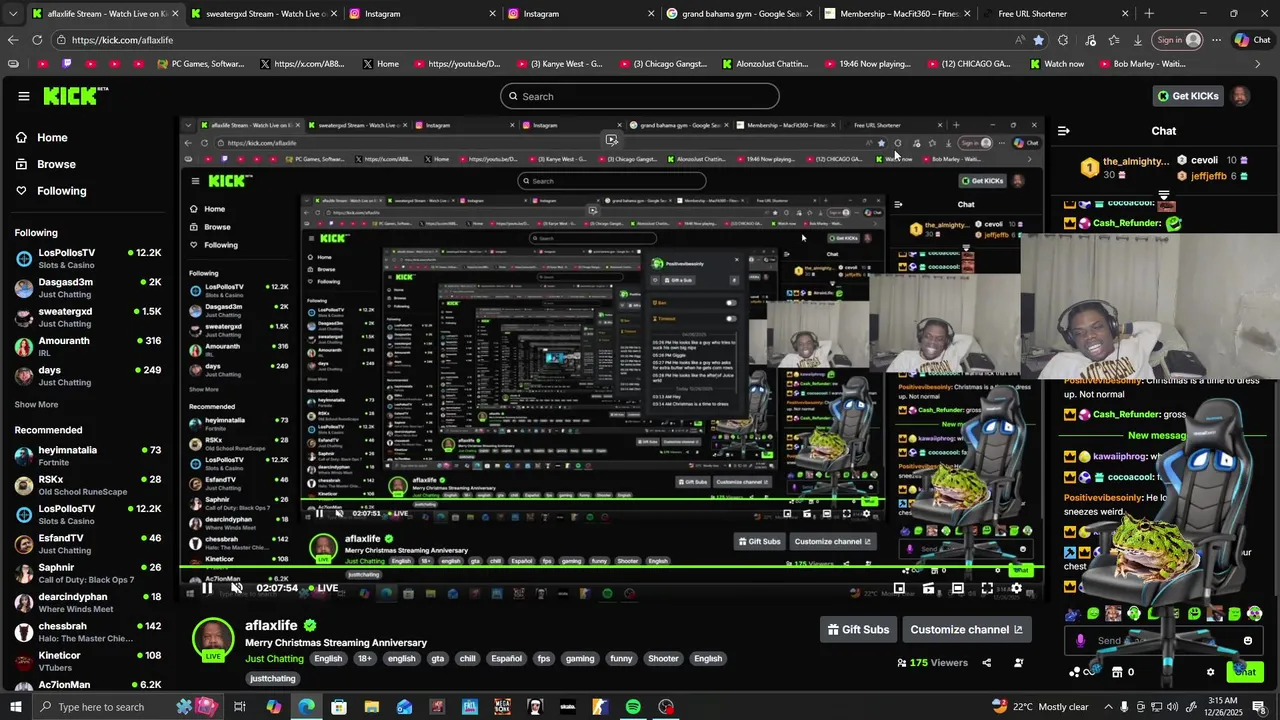Open the Copilot Chat button
Image resolution: width=1280 pixels, height=720 pixels.
click(1252, 40)
